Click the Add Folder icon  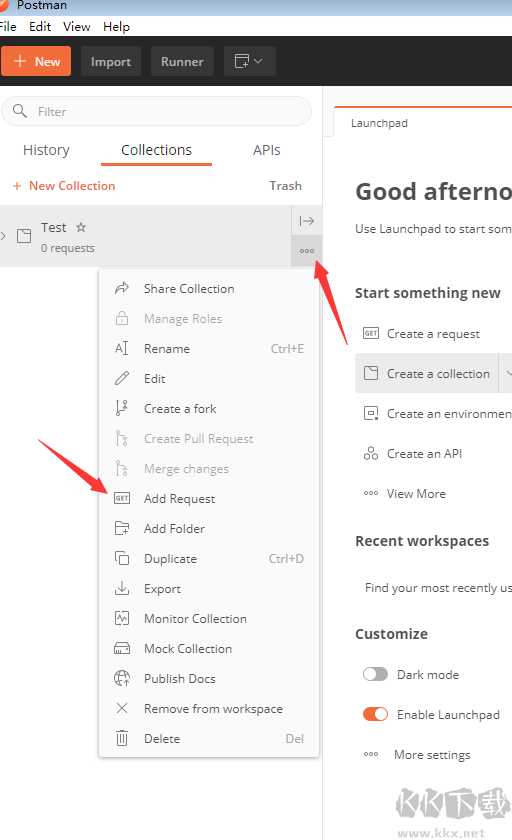point(122,529)
